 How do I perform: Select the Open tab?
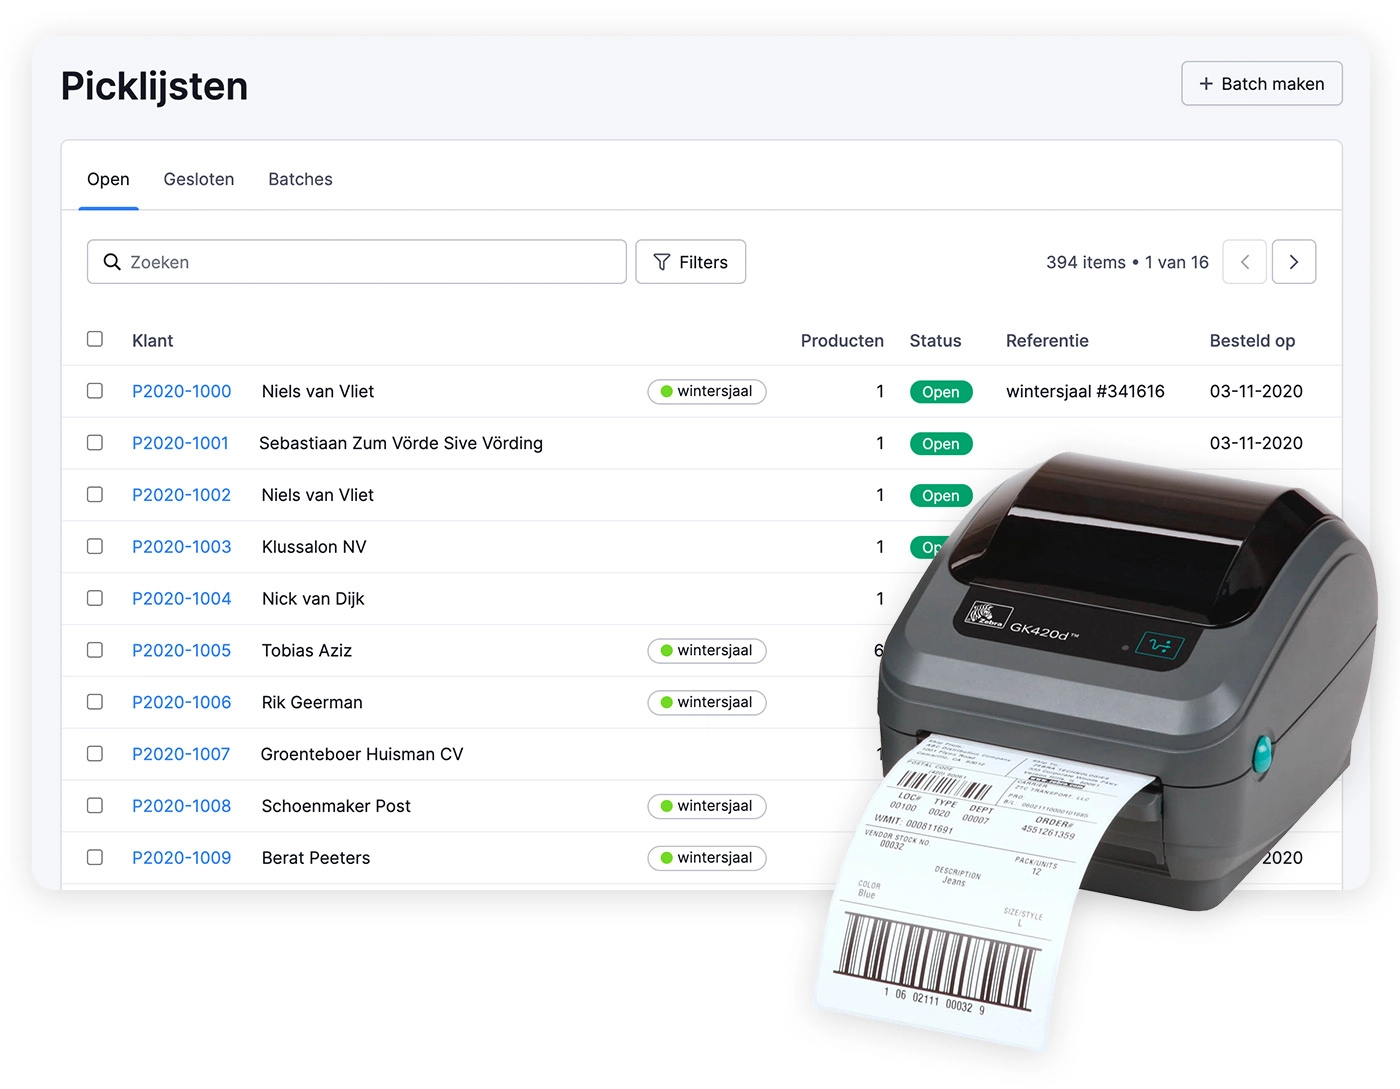point(108,179)
